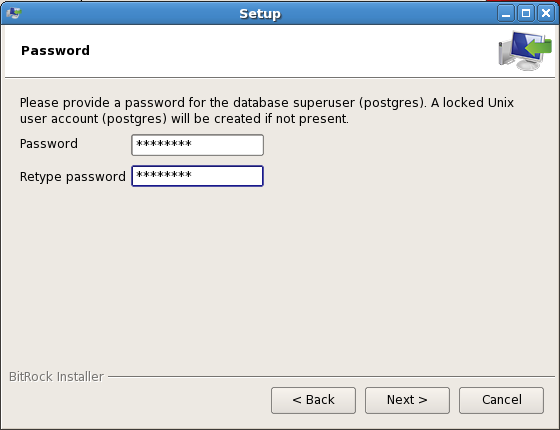The height and width of the screenshot is (430, 560).
Task: Click the "user account (postgres)" text line
Action: click(x=184, y=119)
